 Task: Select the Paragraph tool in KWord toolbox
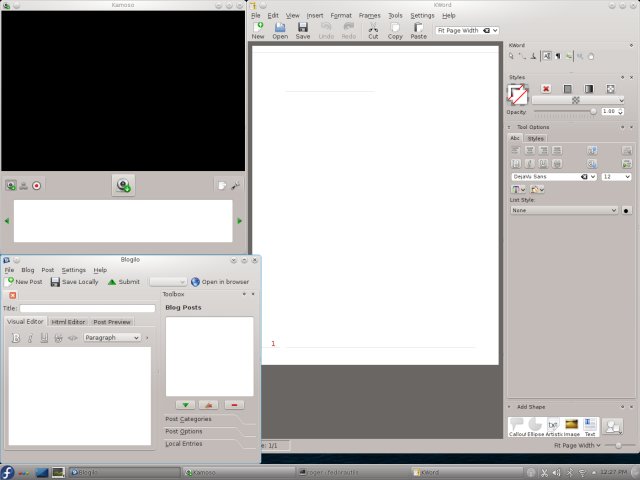coord(558,56)
